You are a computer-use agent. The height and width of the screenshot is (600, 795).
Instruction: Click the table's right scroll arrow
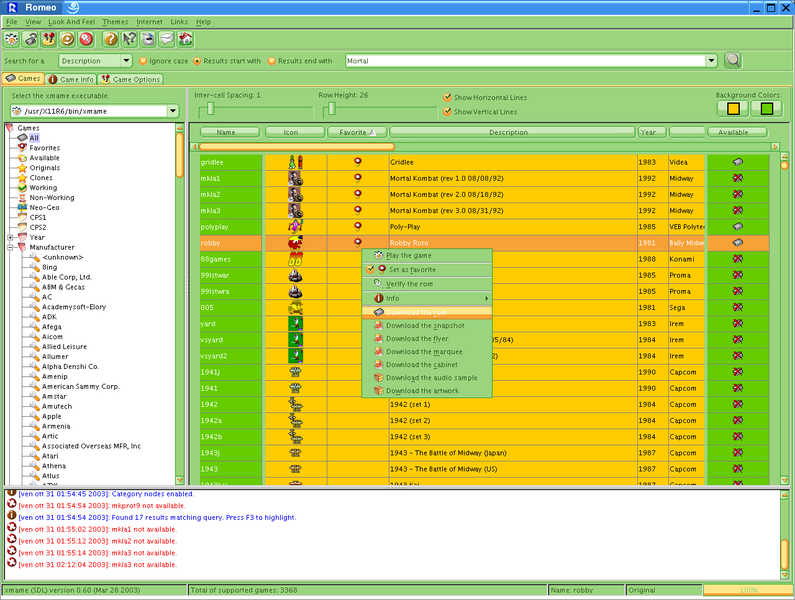click(775, 147)
